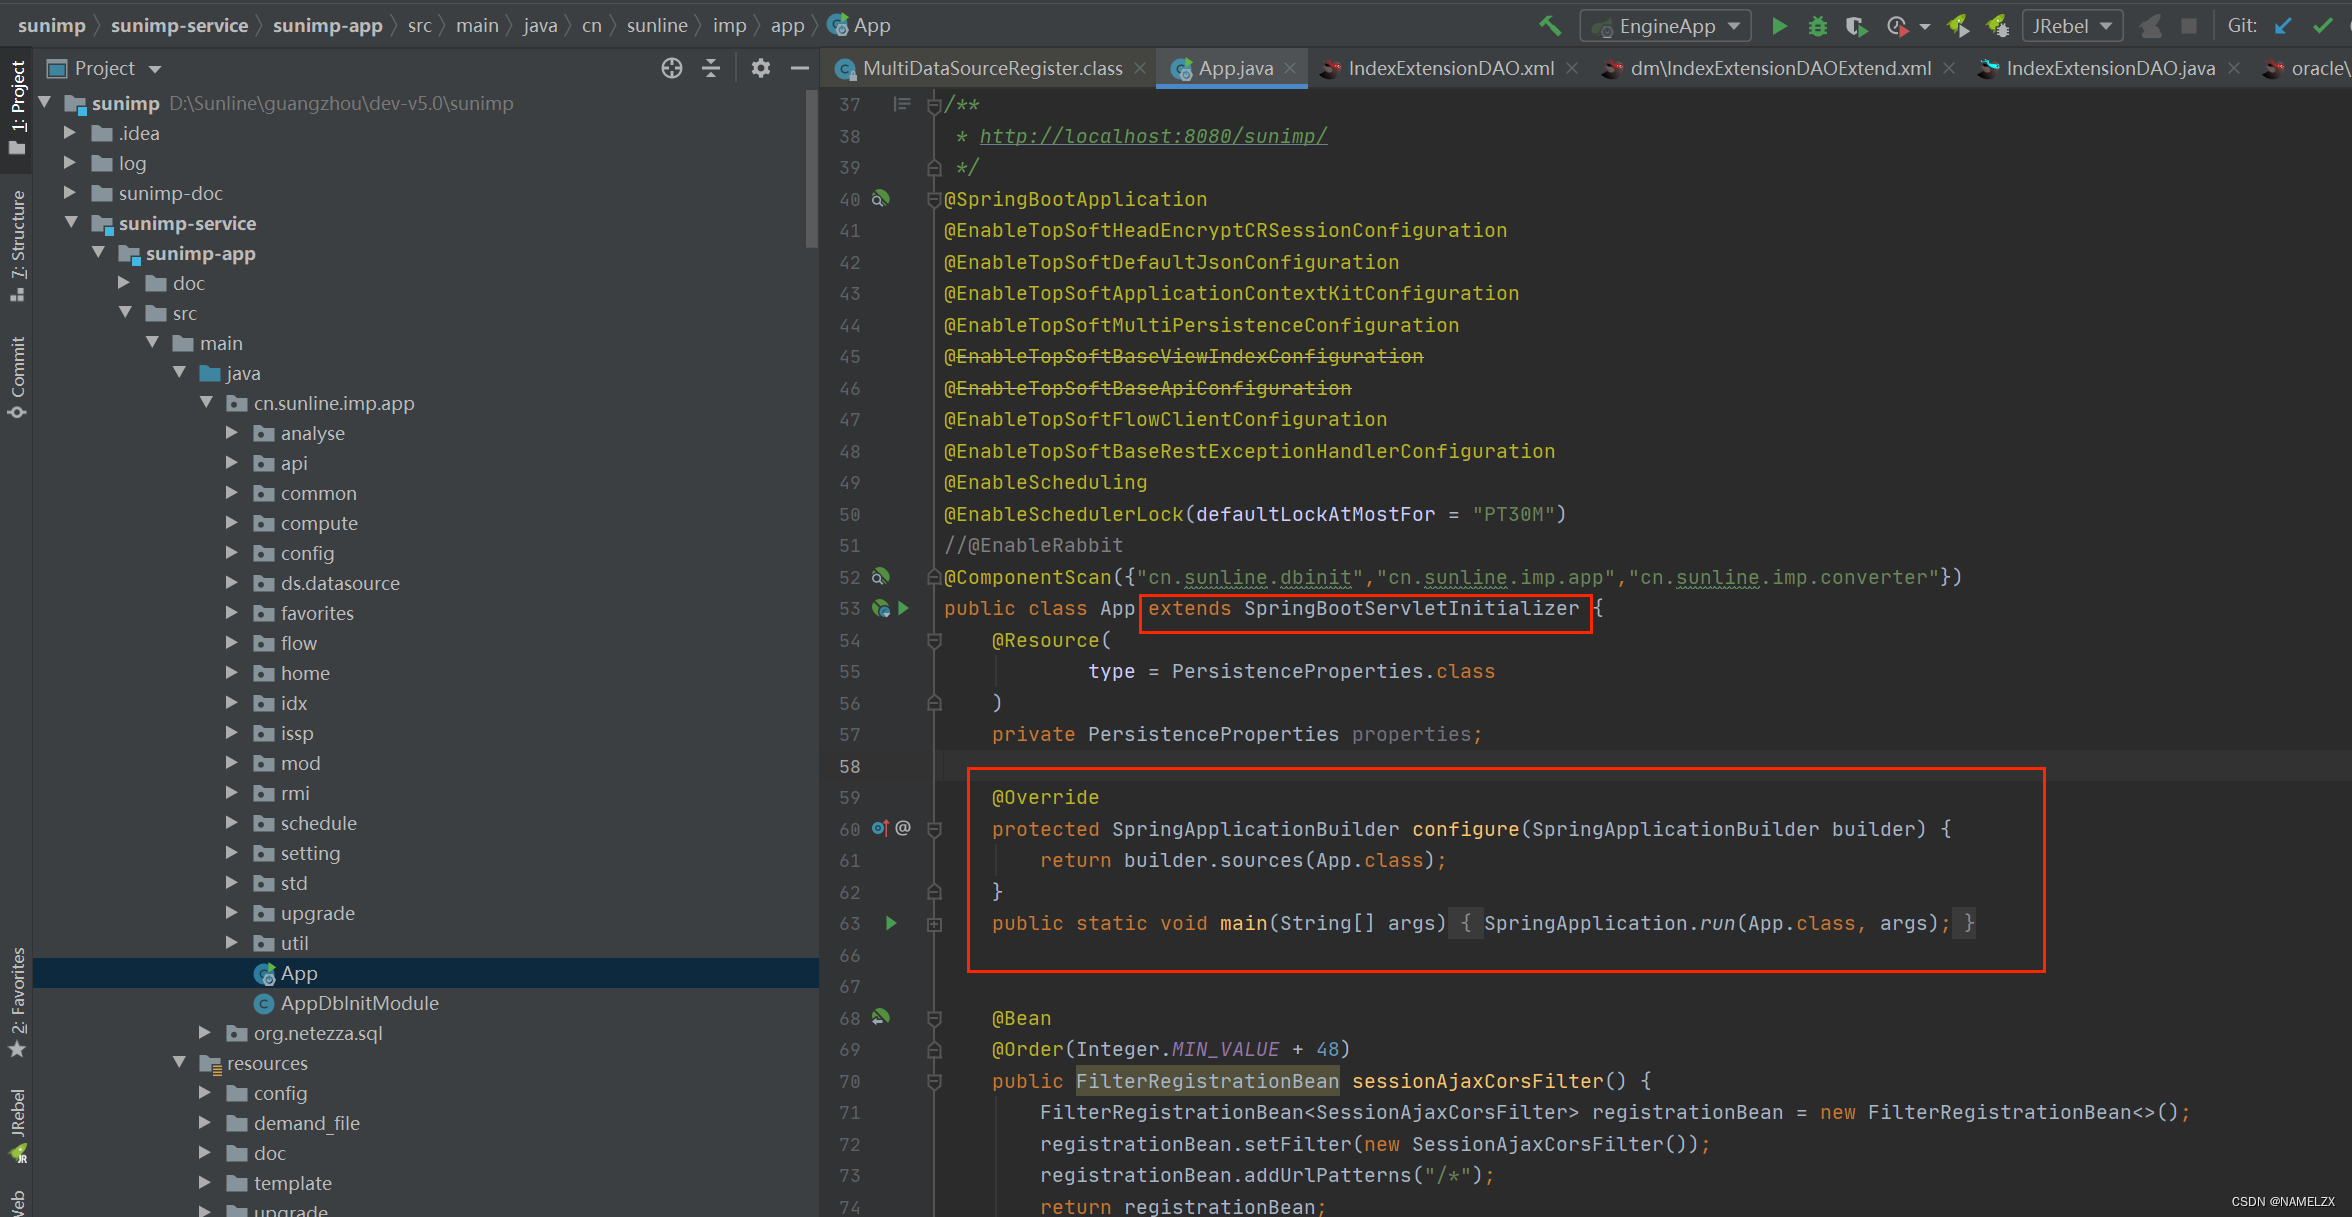
Task: Open the localhost:8080/sunimp link
Action: pos(1153,136)
